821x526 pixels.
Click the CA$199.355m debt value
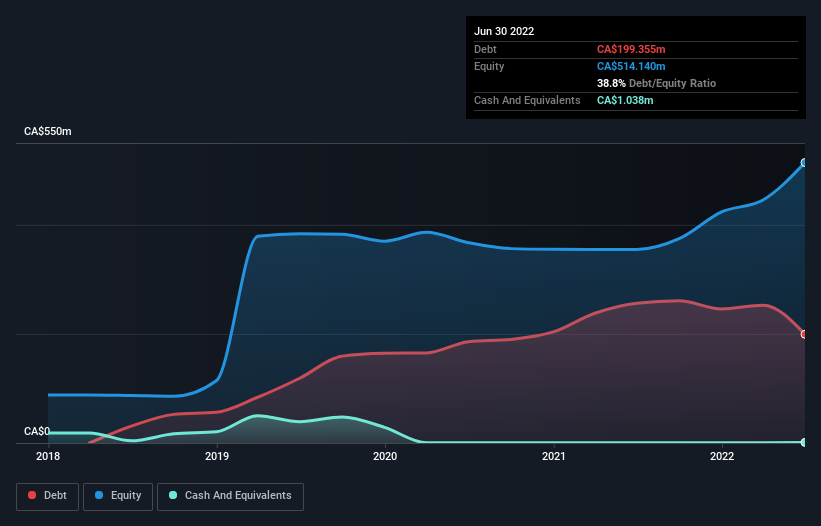(x=631, y=49)
